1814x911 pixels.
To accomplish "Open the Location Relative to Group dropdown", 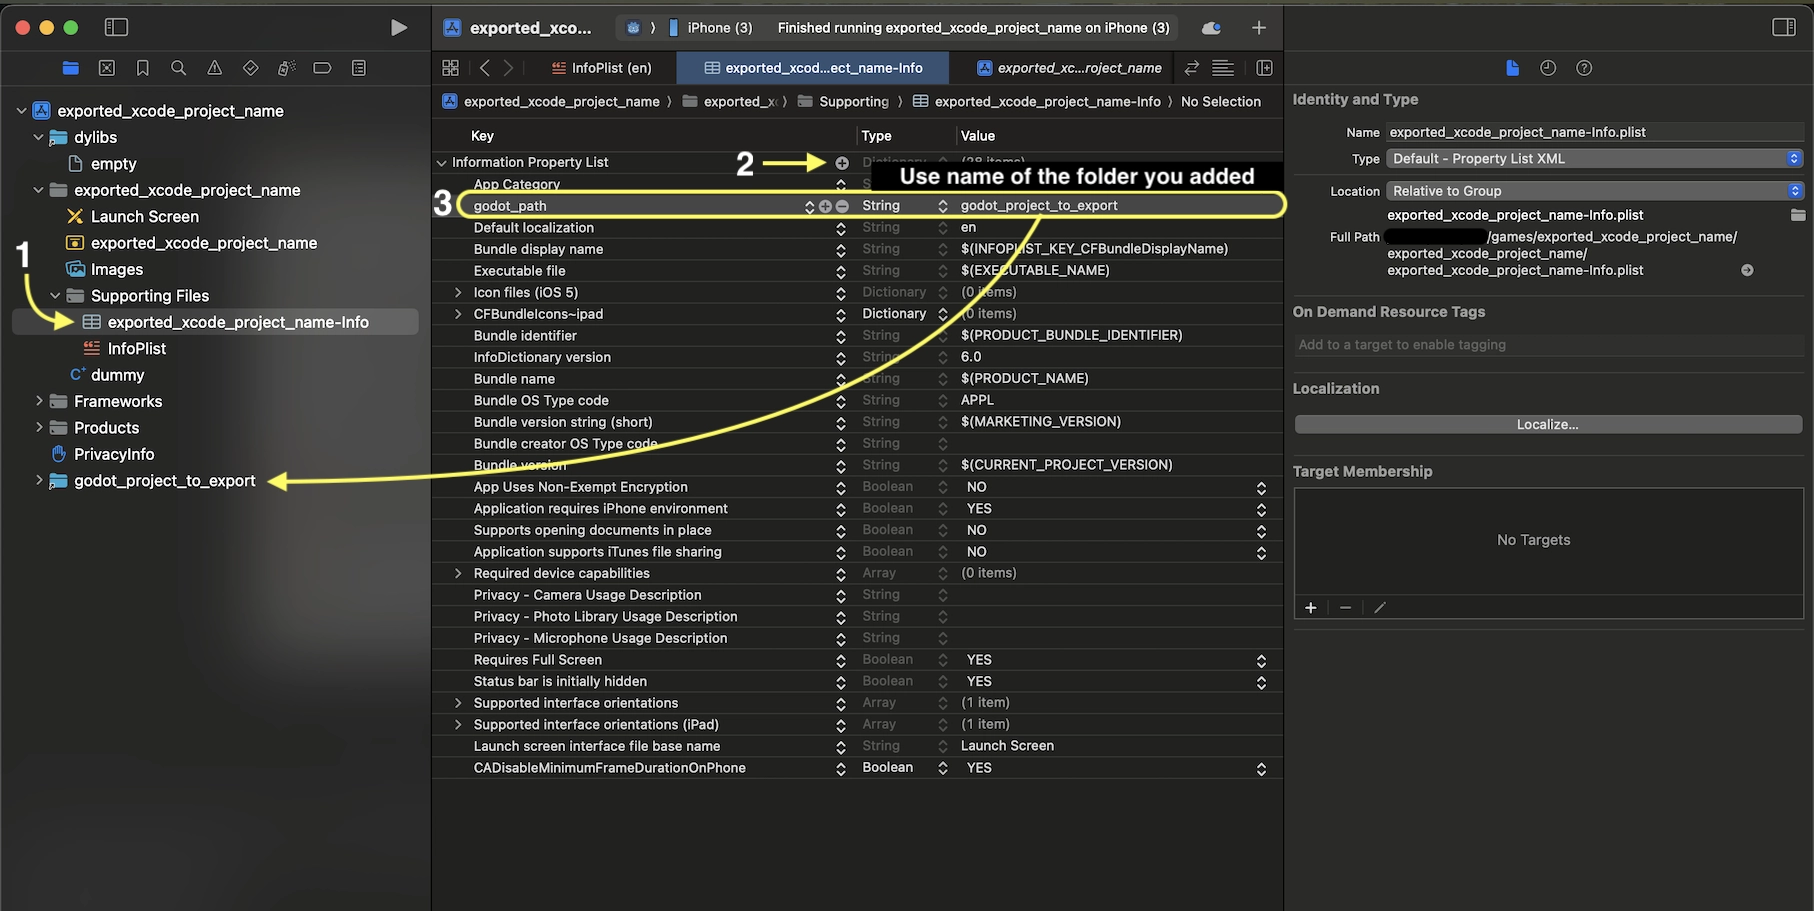I will point(1593,191).
